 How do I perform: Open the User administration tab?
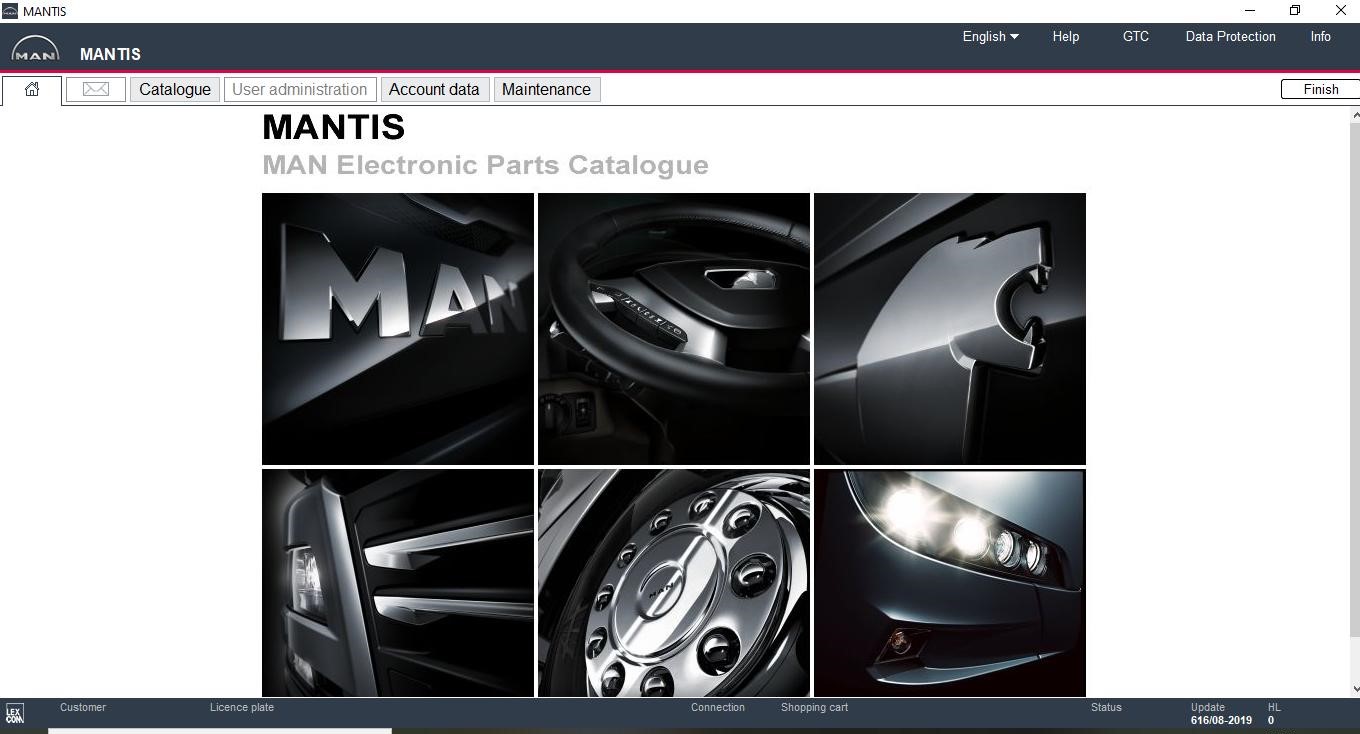coord(300,89)
